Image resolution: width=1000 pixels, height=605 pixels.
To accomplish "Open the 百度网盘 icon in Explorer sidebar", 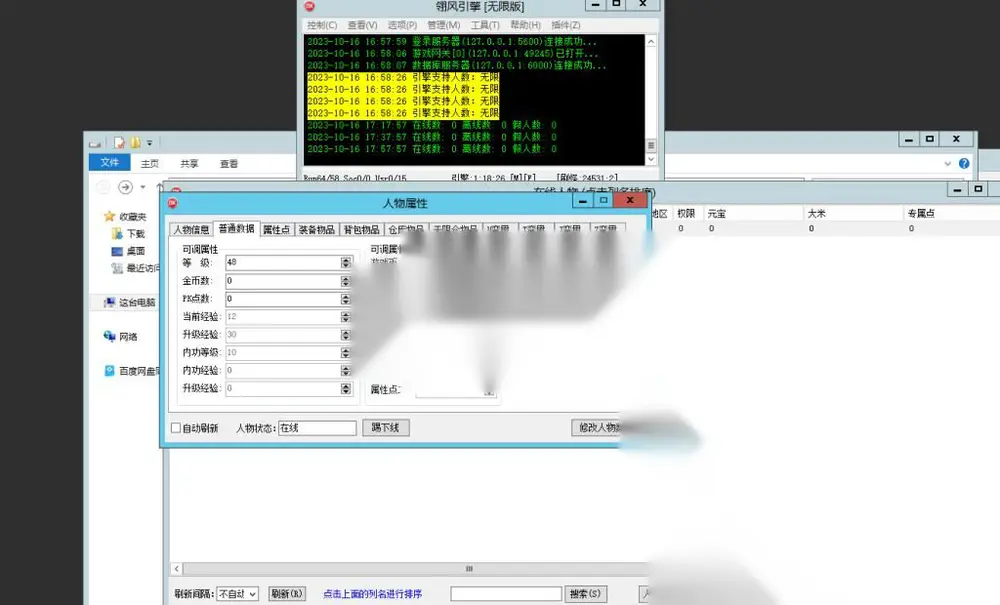I will coord(110,370).
